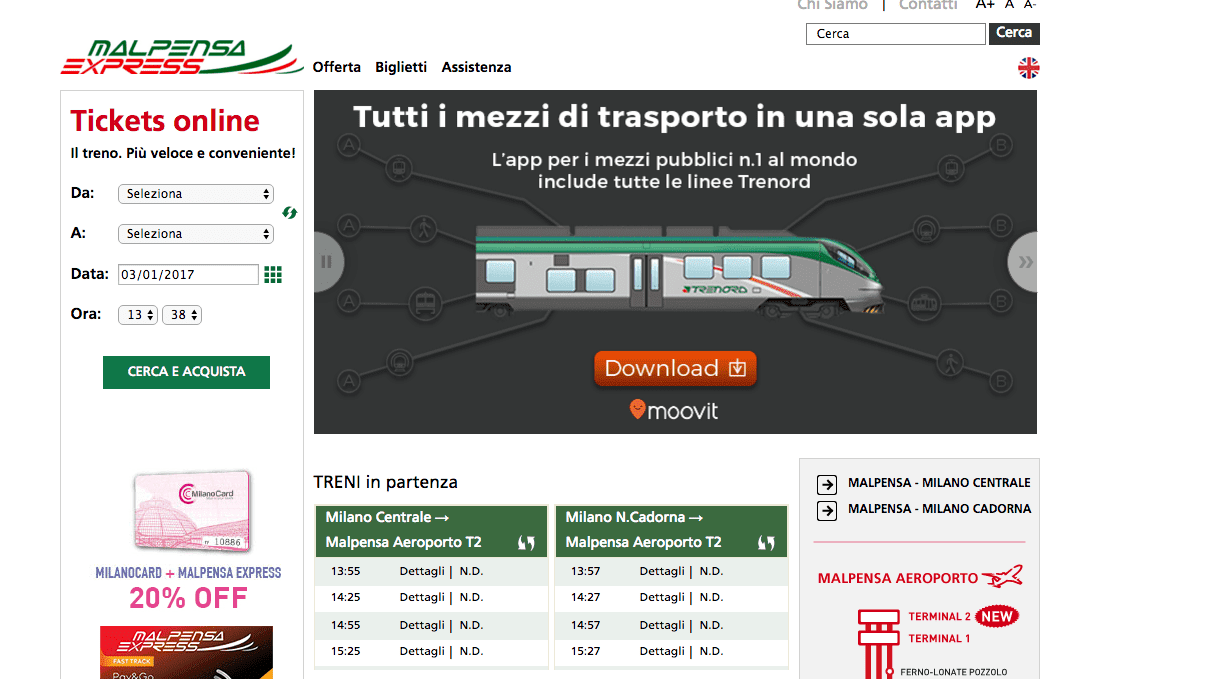This screenshot has width=1222, height=679.
Task: Click the arrow icon beside Malpensa - Milano Cadorna
Action: (827, 511)
